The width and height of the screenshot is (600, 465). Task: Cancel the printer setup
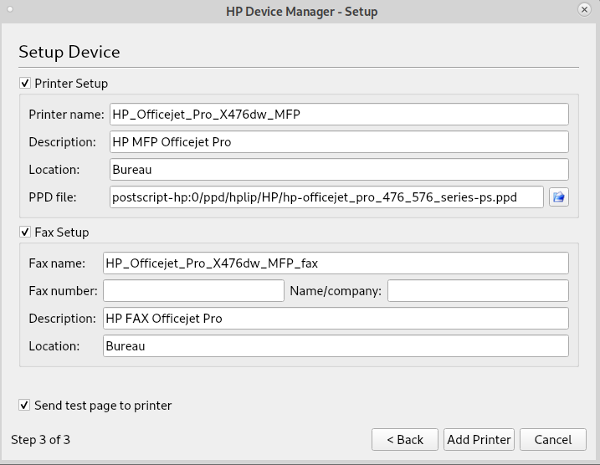[553, 439]
